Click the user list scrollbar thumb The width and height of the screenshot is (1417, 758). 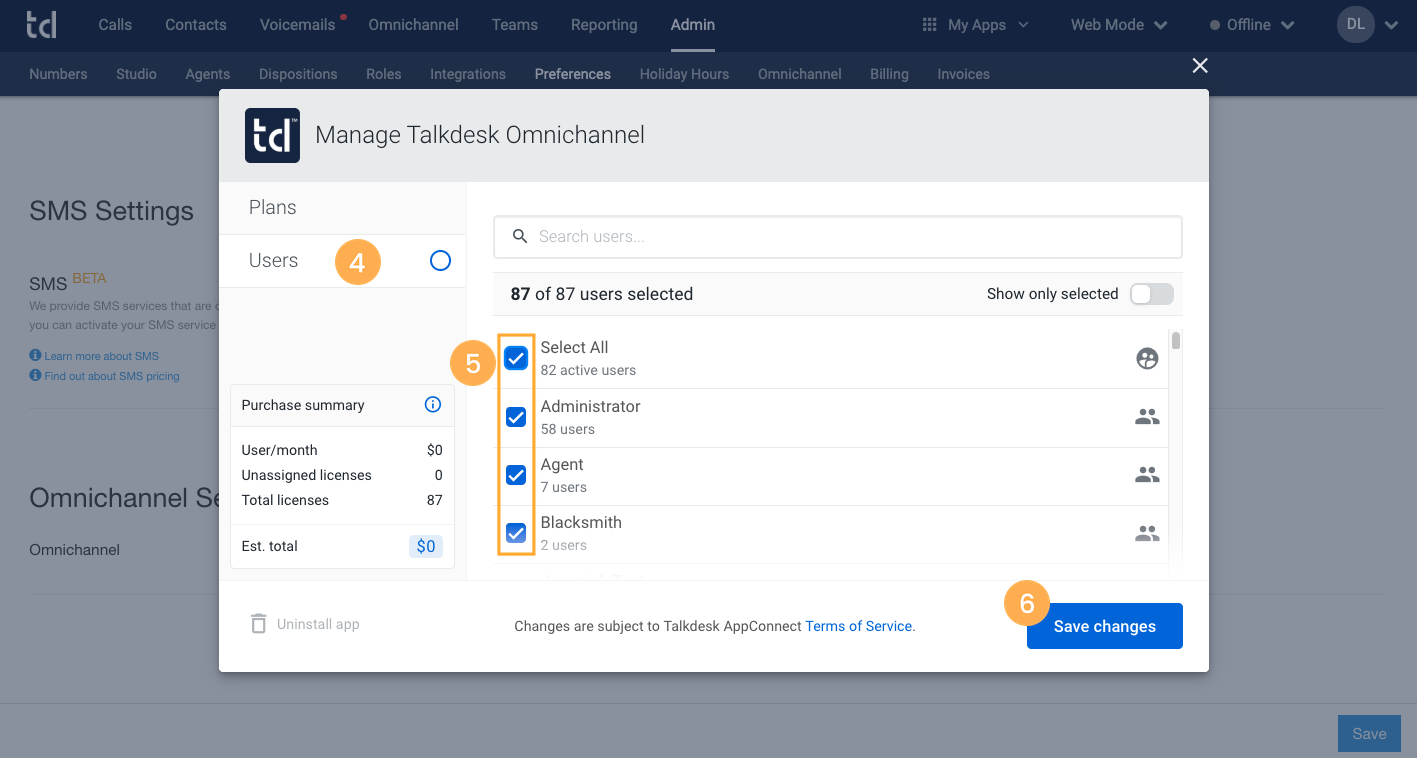tap(1176, 341)
